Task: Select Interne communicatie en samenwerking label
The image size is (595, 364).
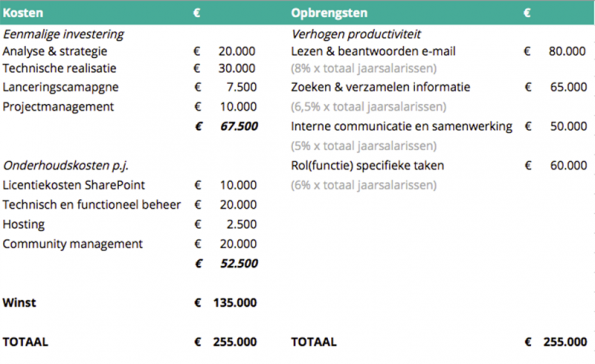Action: click(x=401, y=126)
